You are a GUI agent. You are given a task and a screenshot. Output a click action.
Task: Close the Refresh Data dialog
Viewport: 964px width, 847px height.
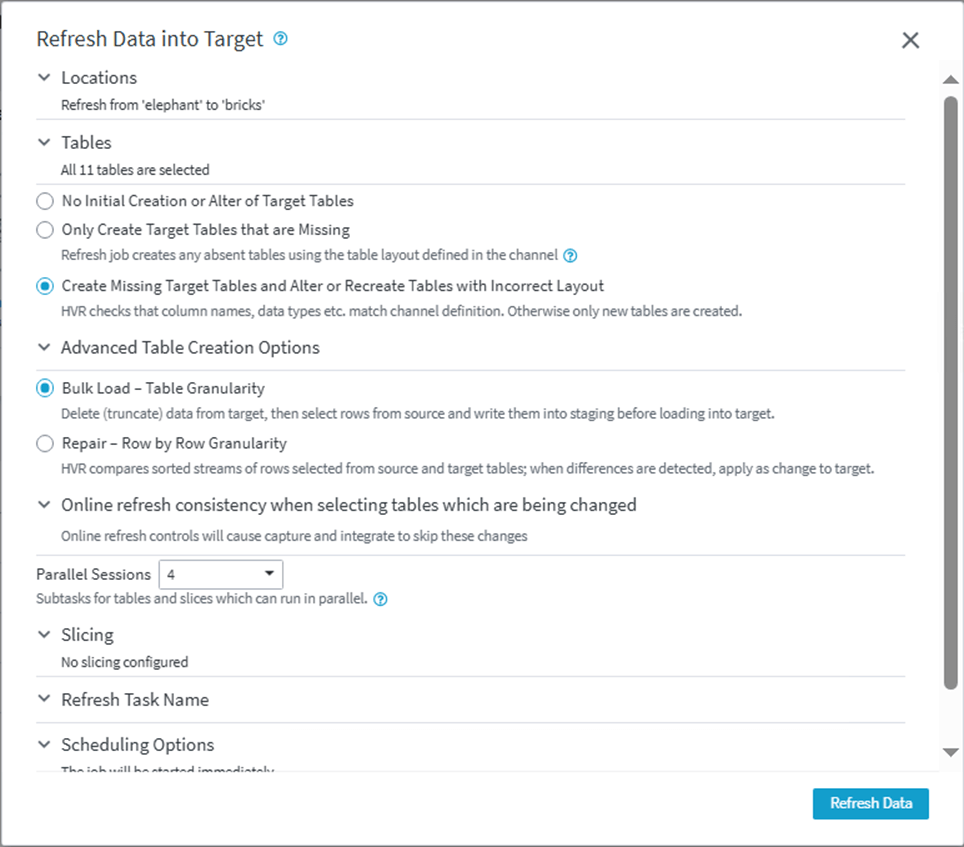pyautogui.click(x=910, y=40)
